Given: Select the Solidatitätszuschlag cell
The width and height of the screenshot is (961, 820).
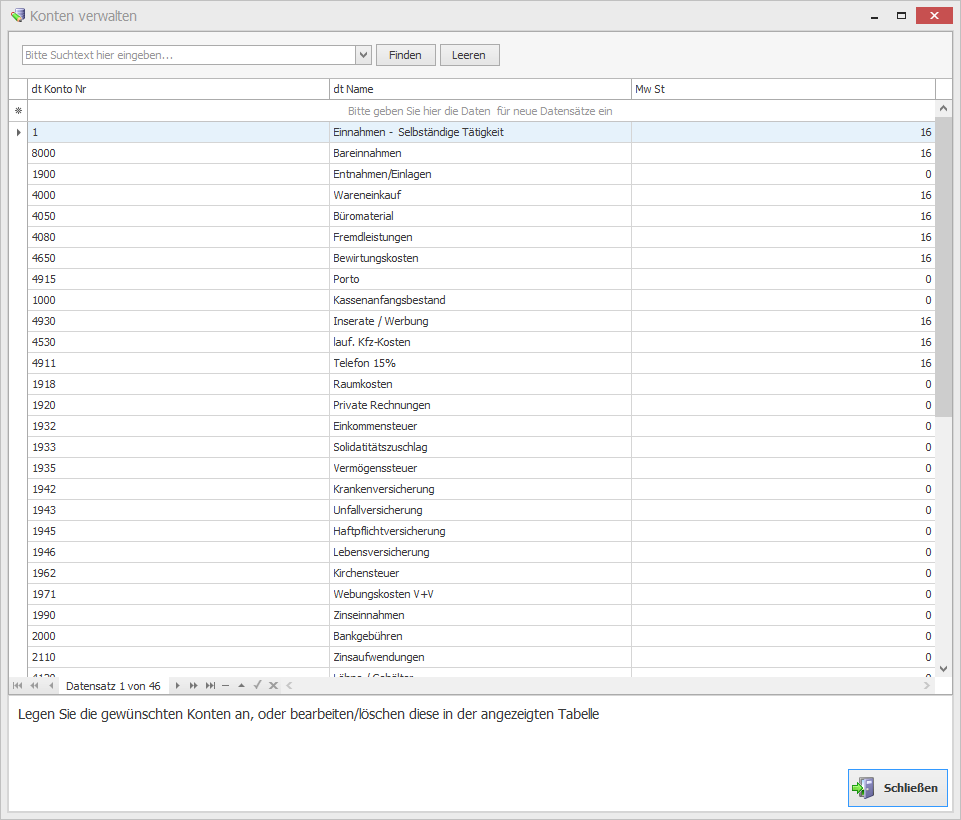Looking at the screenshot, I should pyautogui.click(x=480, y=447).
